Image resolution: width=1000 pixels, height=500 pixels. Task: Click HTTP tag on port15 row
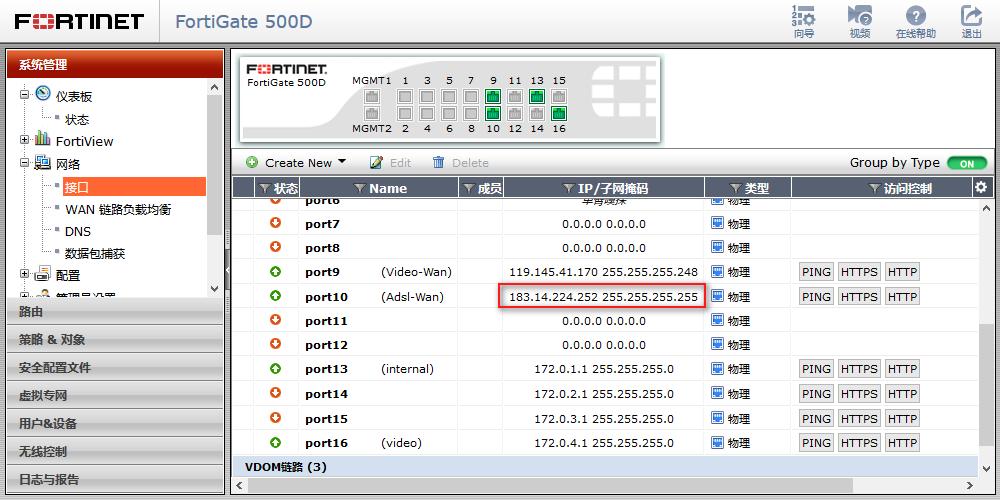coord(902,418)
